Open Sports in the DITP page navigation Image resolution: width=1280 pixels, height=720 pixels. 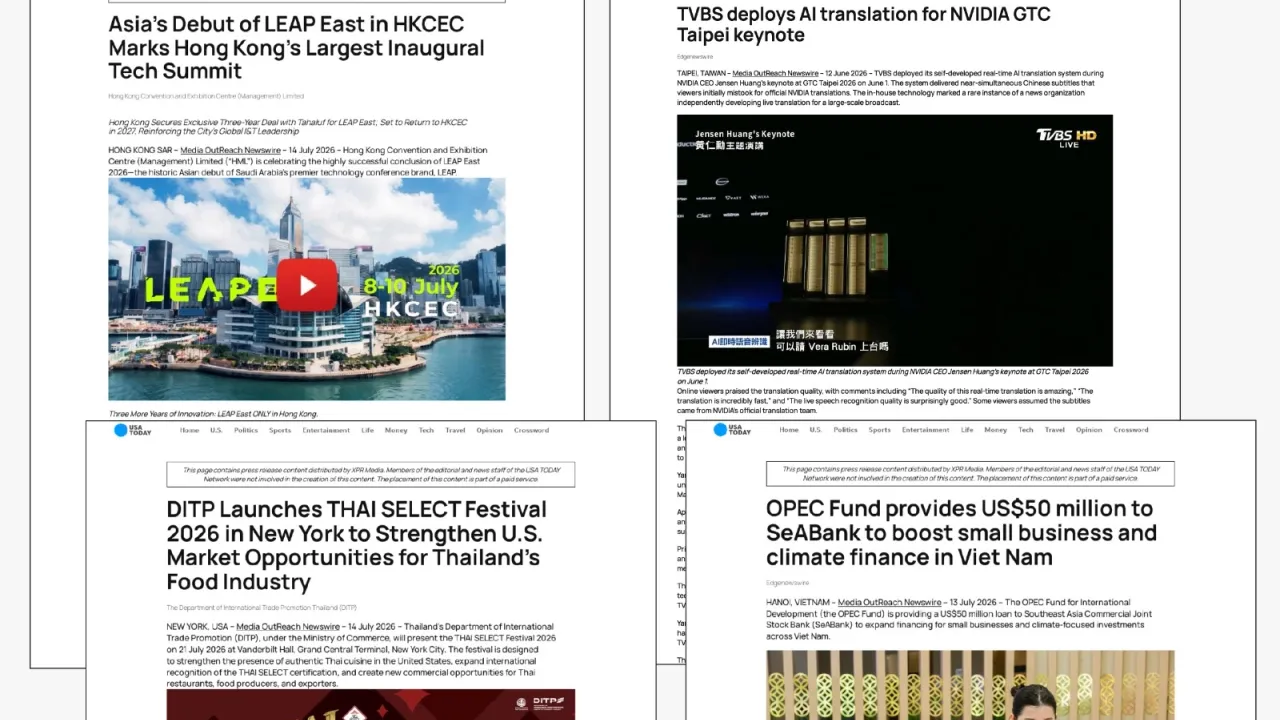pos(280,430)
